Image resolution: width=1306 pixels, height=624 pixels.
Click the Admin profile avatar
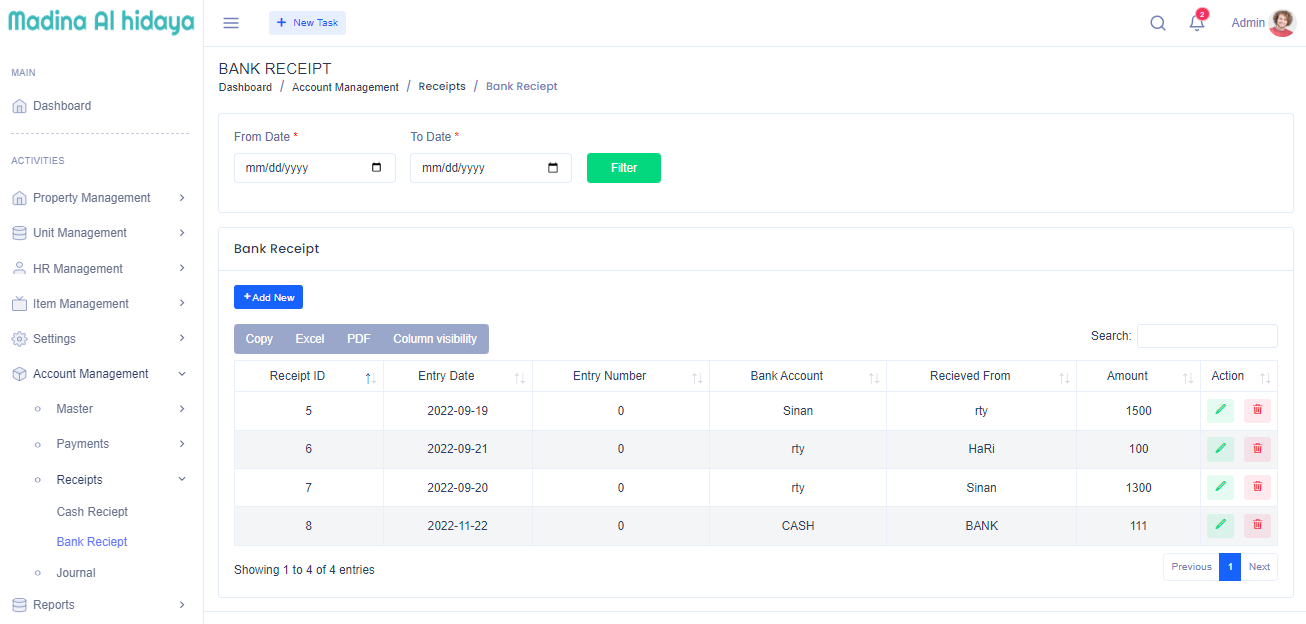[1281, 23]
